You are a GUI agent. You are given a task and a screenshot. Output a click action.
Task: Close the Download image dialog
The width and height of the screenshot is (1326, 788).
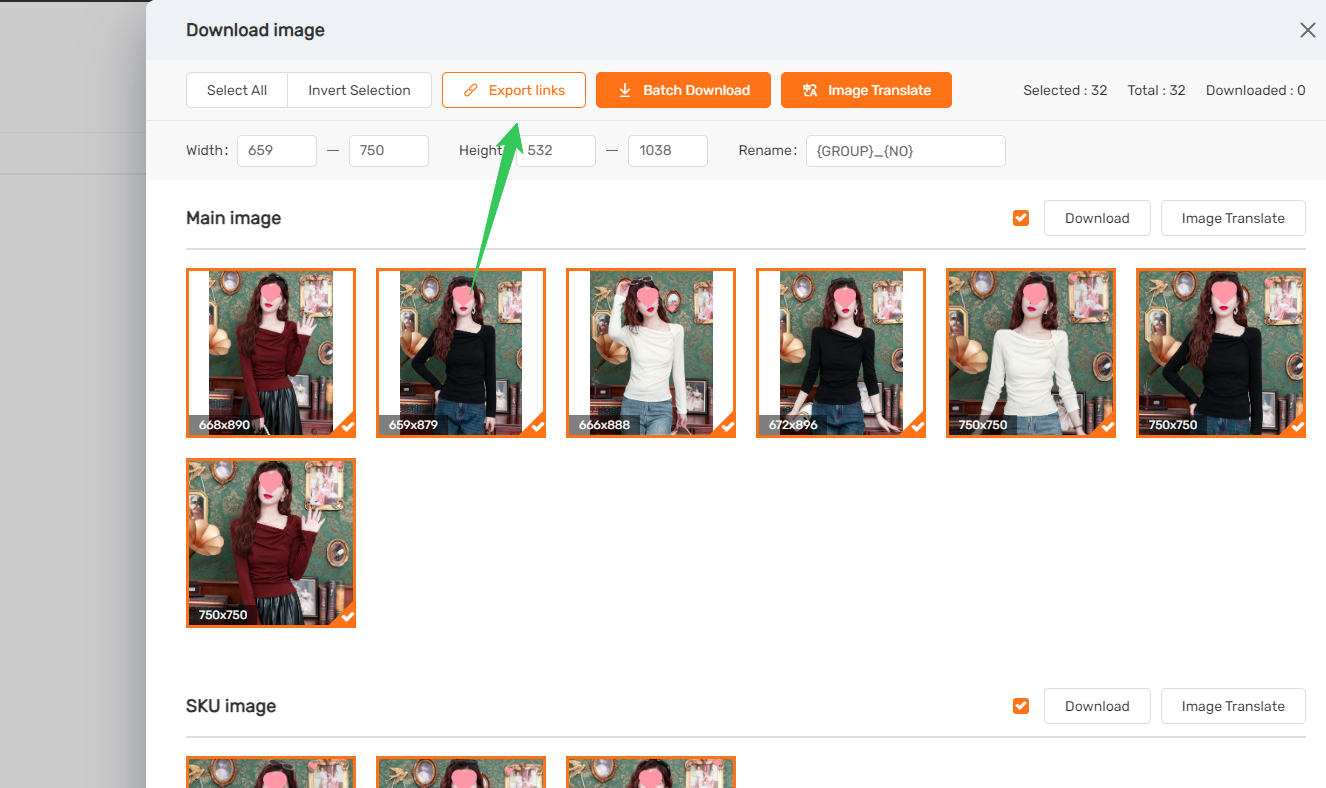[1307, 30]
